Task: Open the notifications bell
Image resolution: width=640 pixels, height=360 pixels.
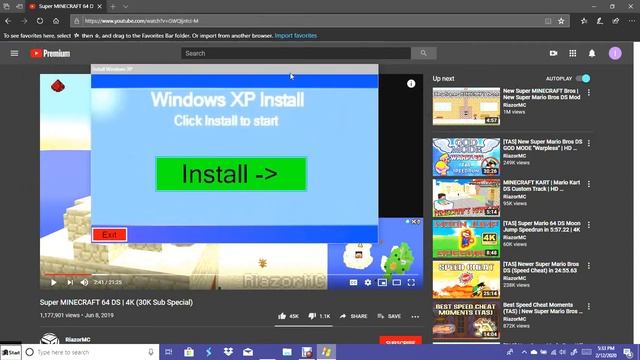Action: [592, 53]
